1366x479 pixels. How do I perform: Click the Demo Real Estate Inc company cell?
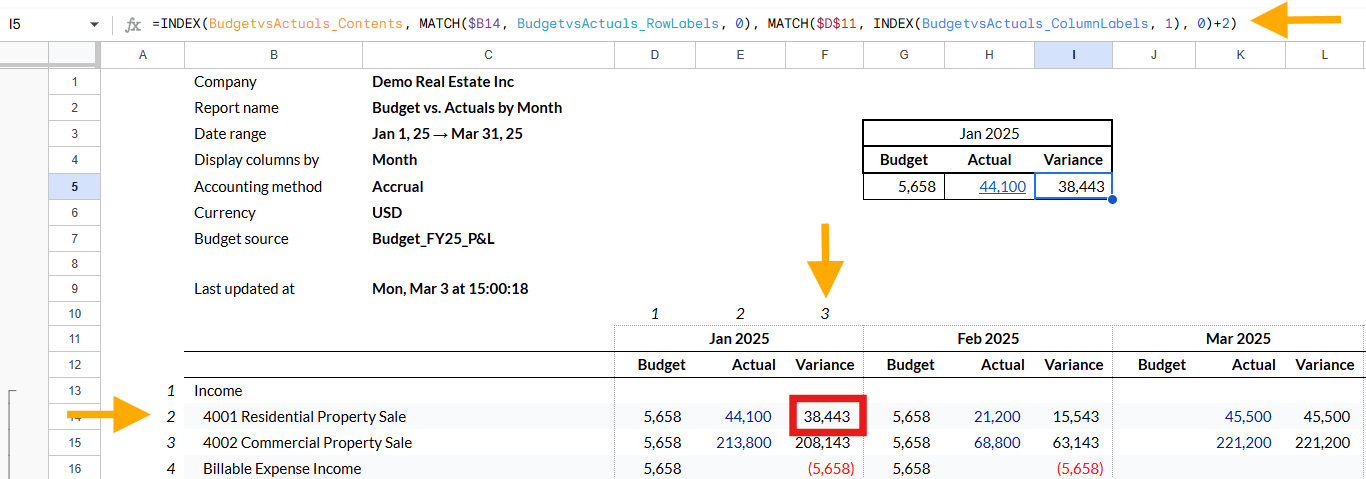443,82
